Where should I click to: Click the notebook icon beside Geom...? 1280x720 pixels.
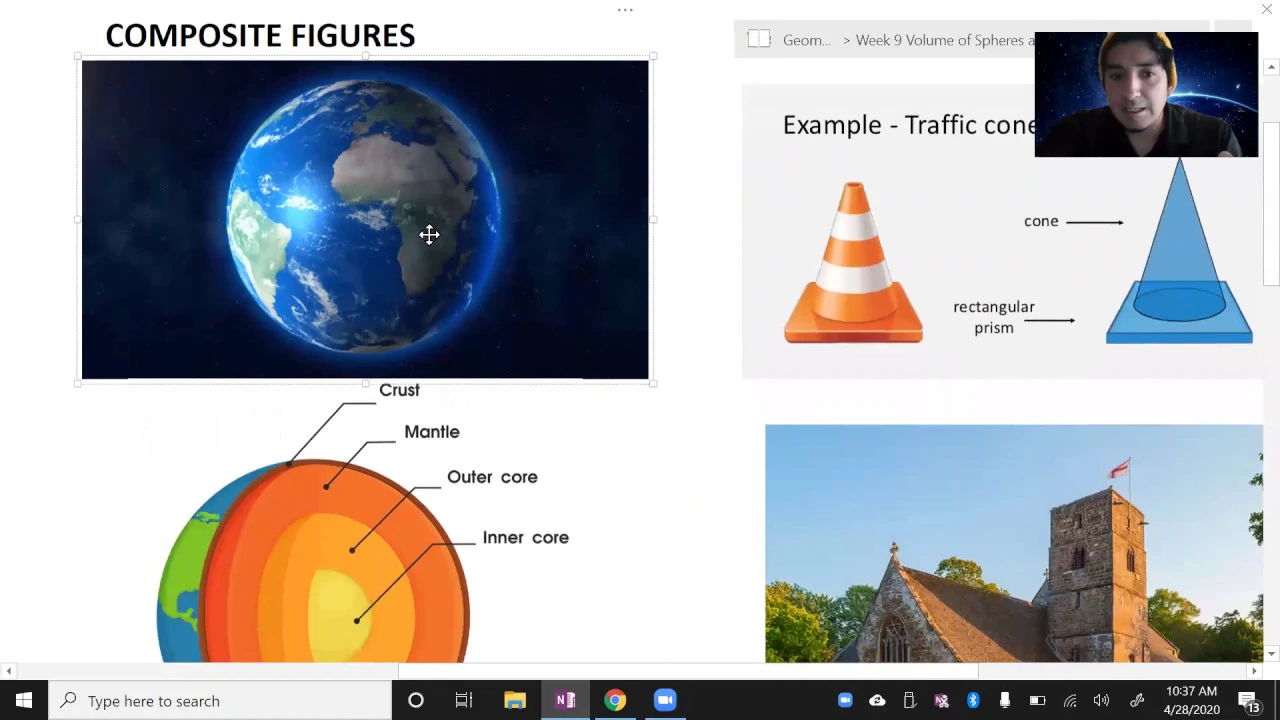759,40
